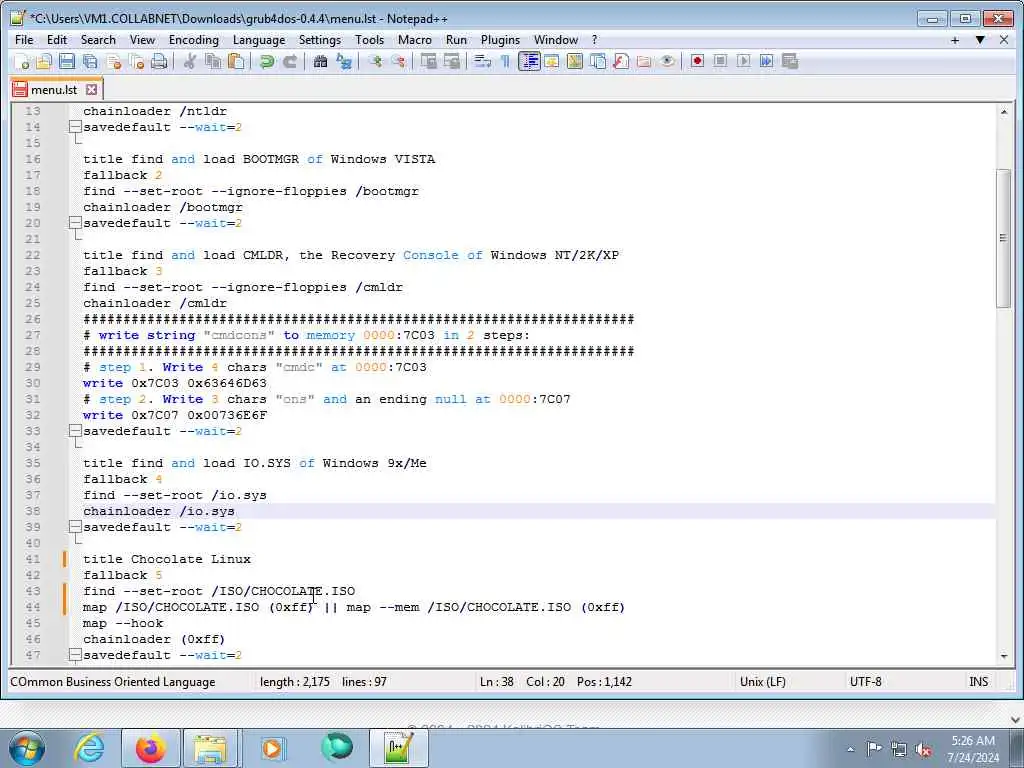Open Firefox from the taskbar
This screenshot has height=768, width=1024.
(x=151, y=748)
